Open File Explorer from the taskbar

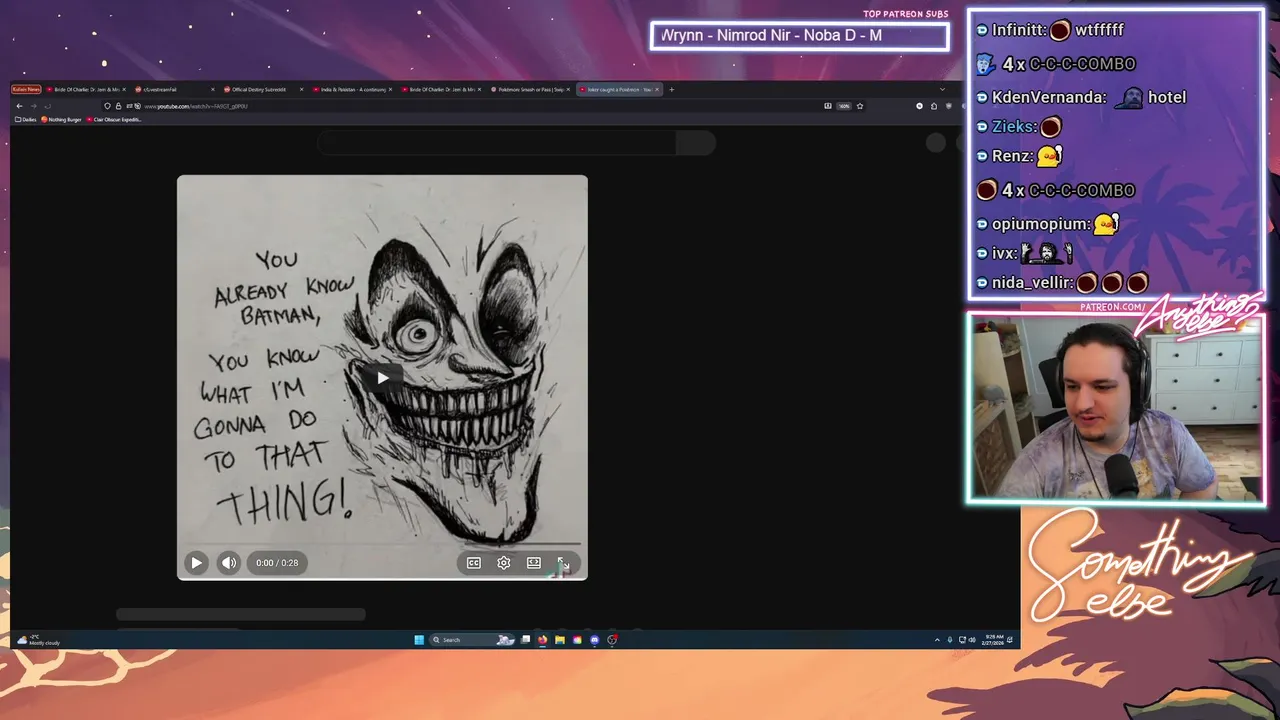click(559, 640)
